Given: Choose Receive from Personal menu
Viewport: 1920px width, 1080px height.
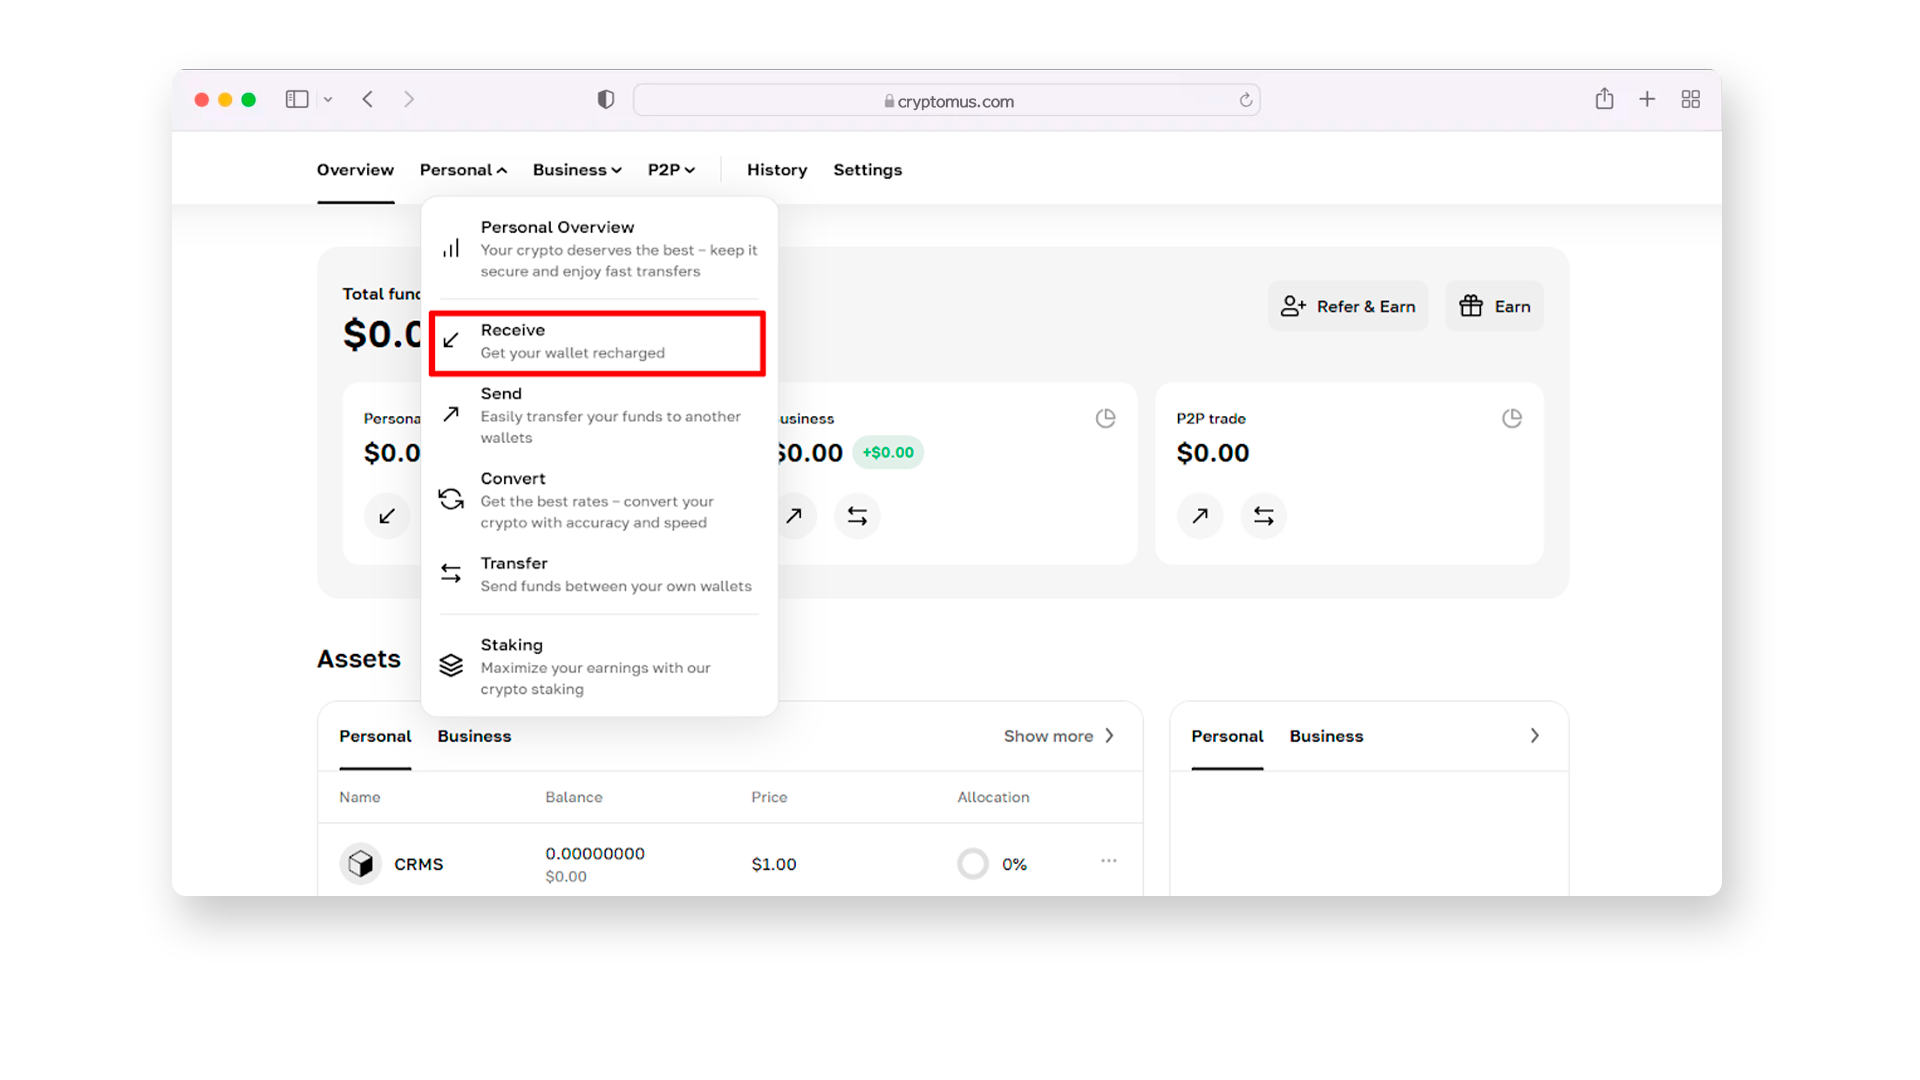Looking at the screenshot, I should (598, 342).
